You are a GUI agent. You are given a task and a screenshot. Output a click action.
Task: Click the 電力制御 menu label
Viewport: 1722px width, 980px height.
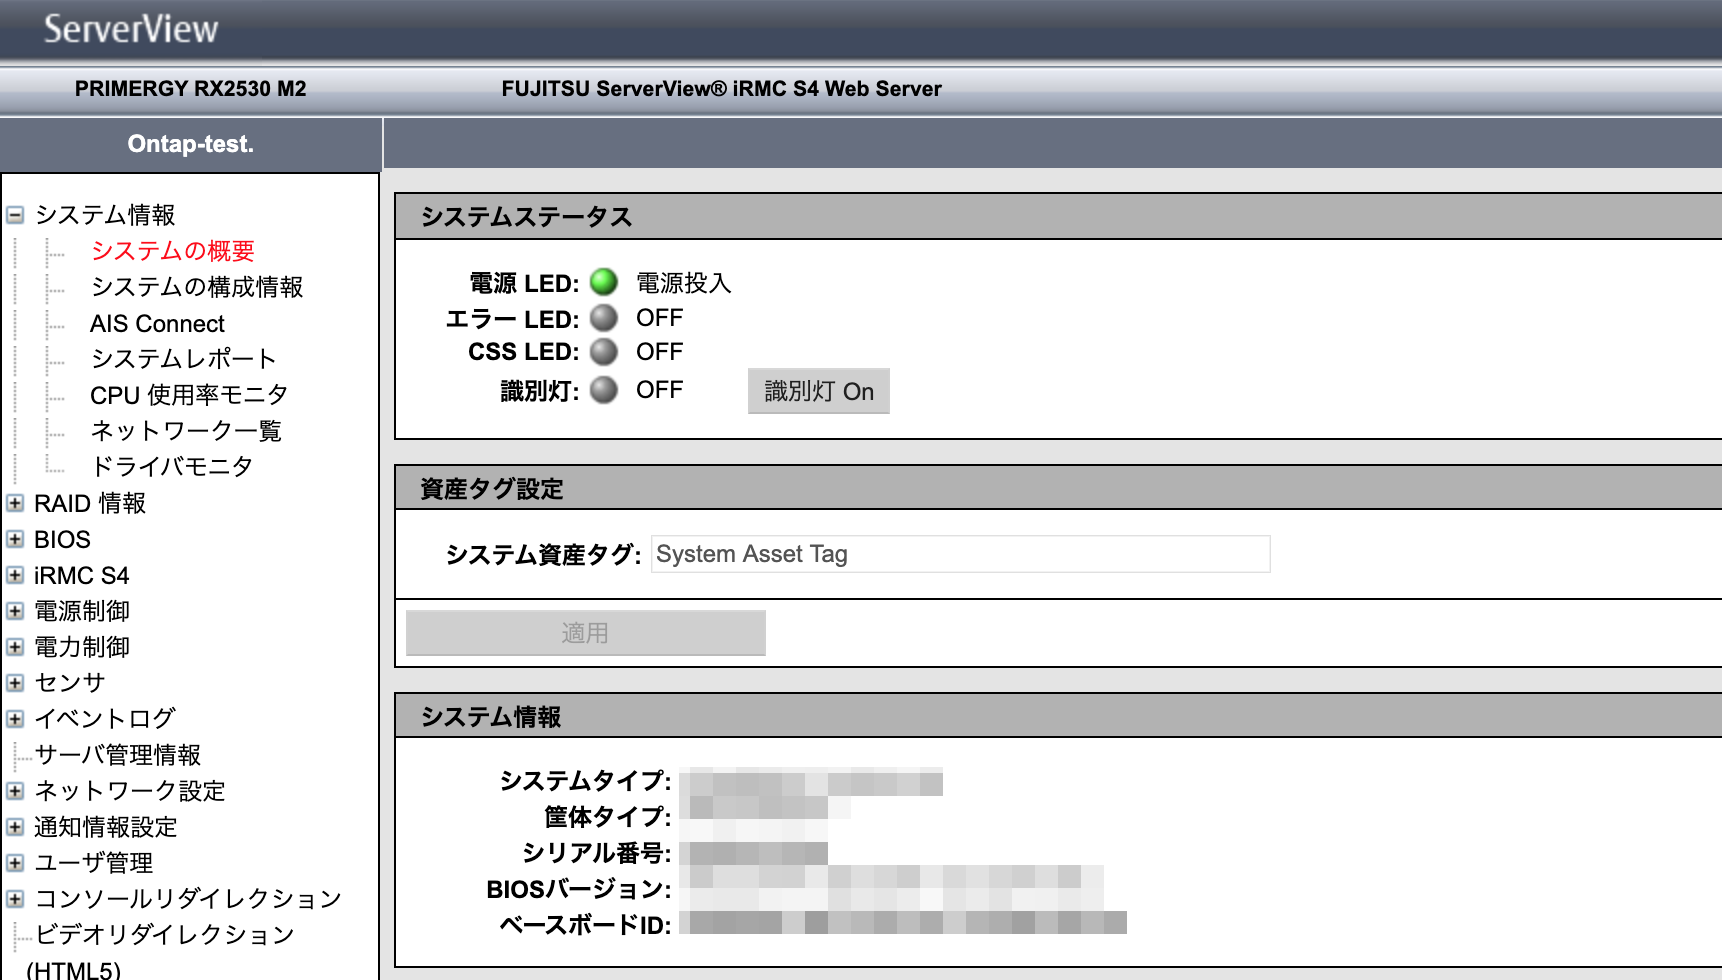coord(82,647)
